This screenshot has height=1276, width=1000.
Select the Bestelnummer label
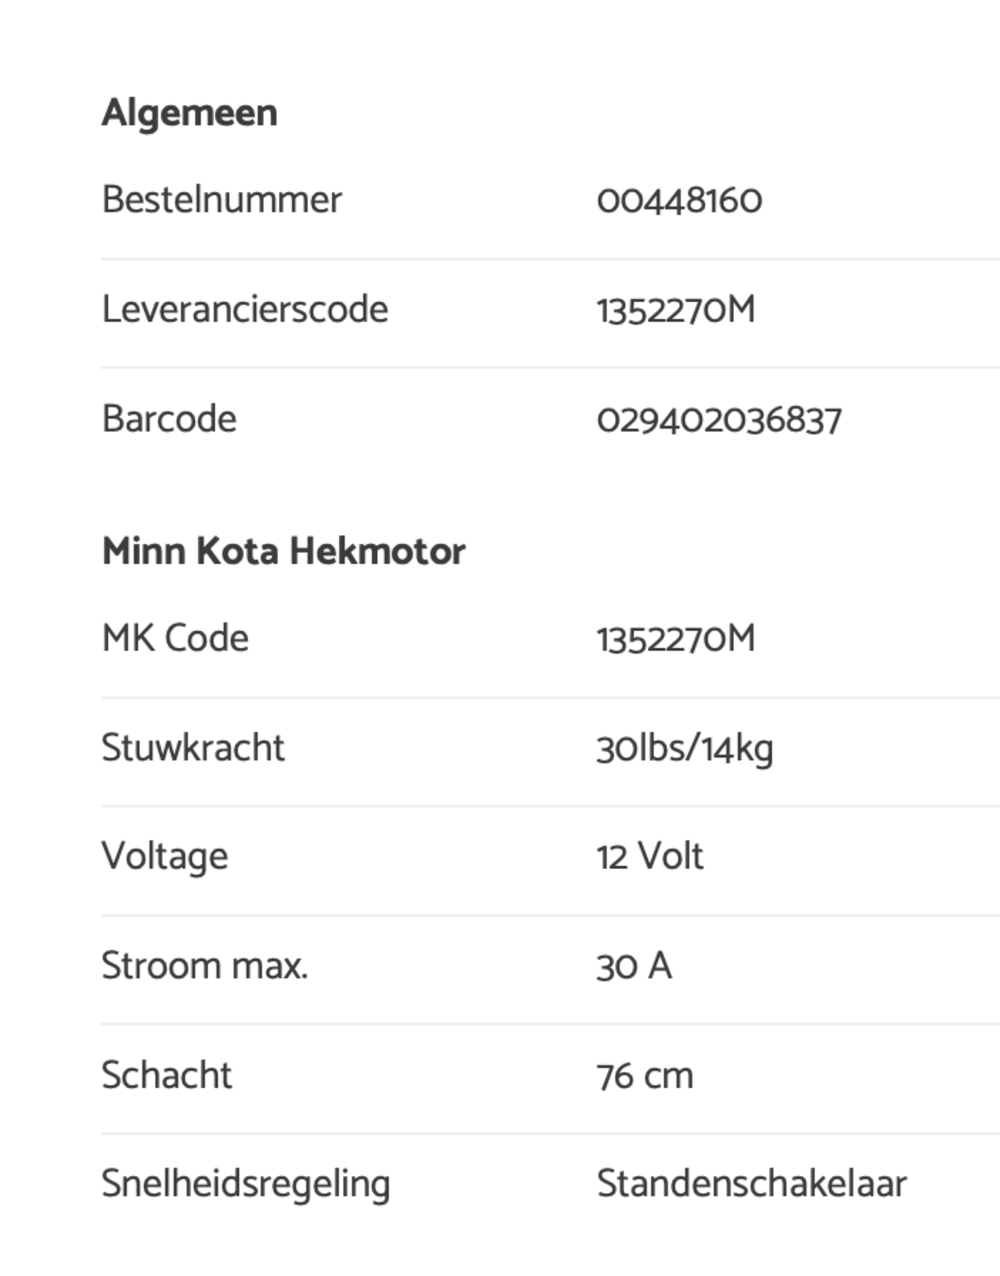pyautogui.click(x=221, y=200)
